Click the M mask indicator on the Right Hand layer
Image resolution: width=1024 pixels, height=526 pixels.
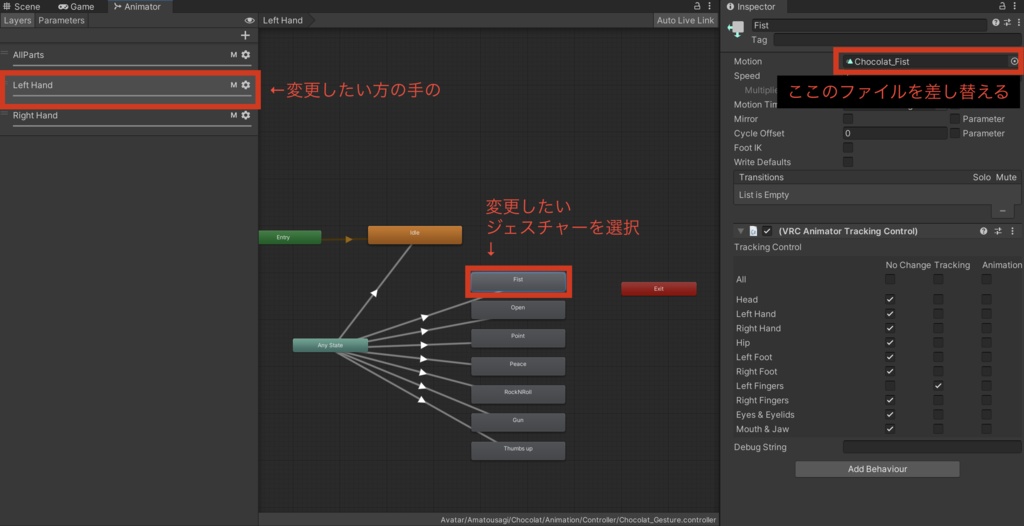click(233, 115)
